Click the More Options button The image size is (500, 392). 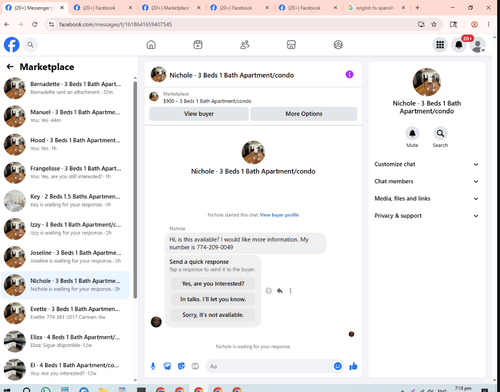pyautogui.click(x=304, y=114)
